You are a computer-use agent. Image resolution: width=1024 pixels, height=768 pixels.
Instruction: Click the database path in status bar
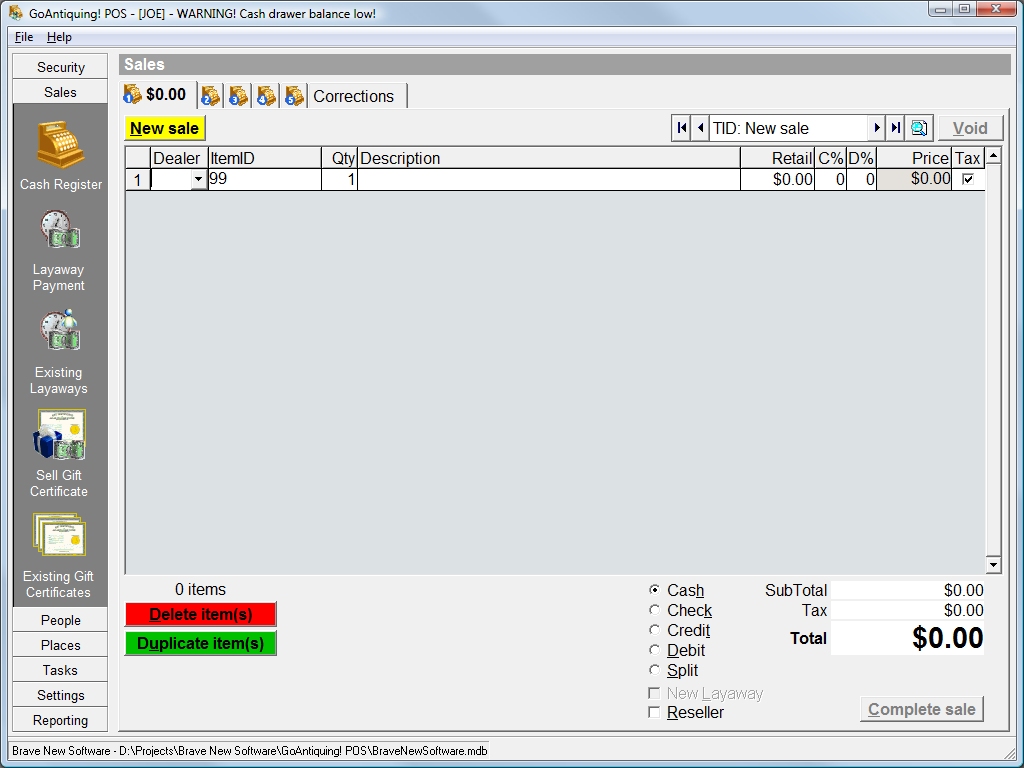coord(249,751)
